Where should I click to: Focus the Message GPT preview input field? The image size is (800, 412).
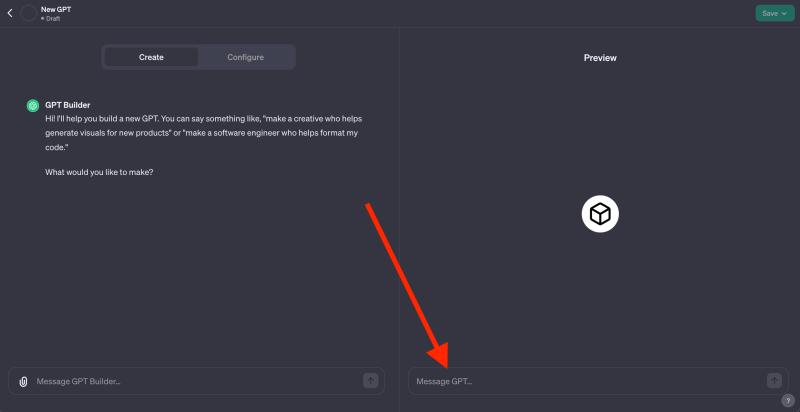tap(598, 381)
